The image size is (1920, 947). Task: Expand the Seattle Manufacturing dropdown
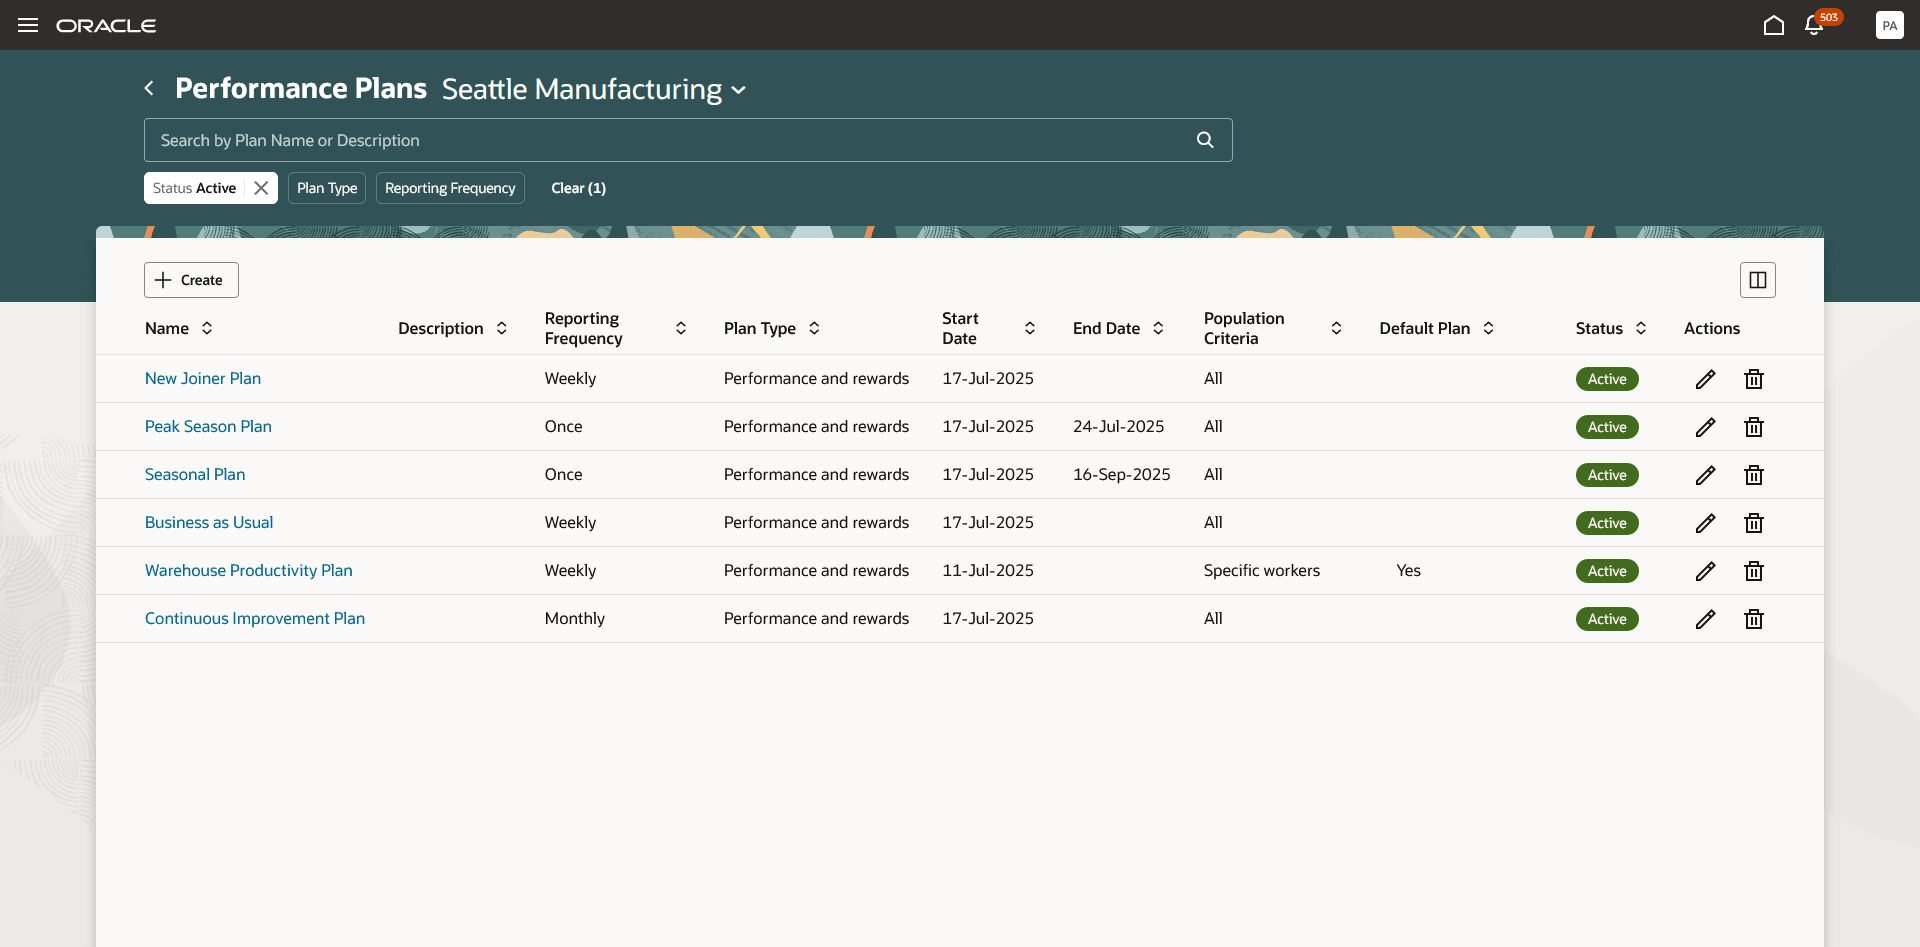pyautogui.click(x=739, y=90)
